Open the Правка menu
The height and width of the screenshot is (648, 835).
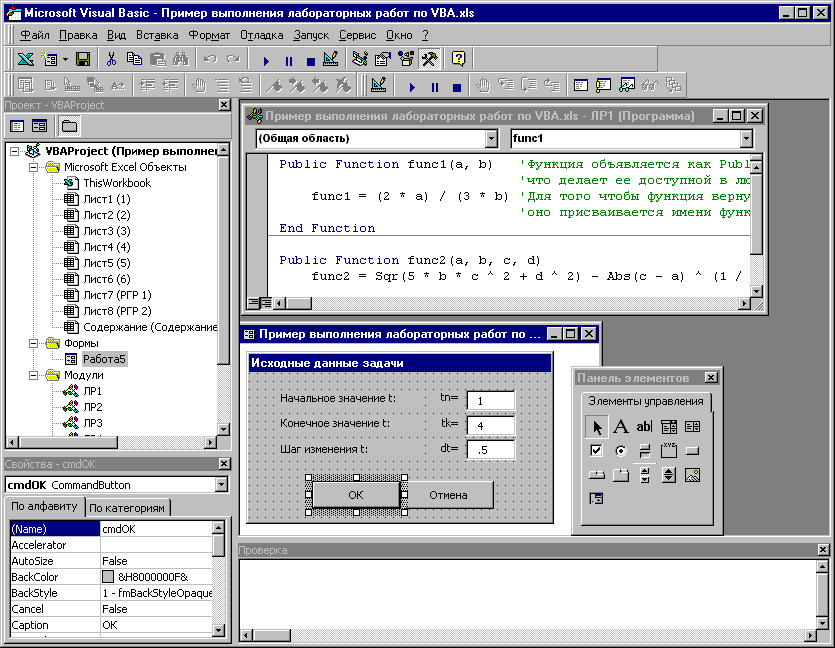coord(78,35)
